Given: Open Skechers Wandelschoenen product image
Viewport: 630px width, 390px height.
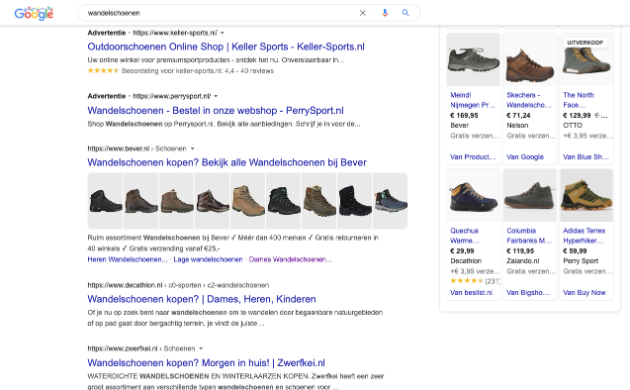Looking at the screenshot, I should coord(530,59).
